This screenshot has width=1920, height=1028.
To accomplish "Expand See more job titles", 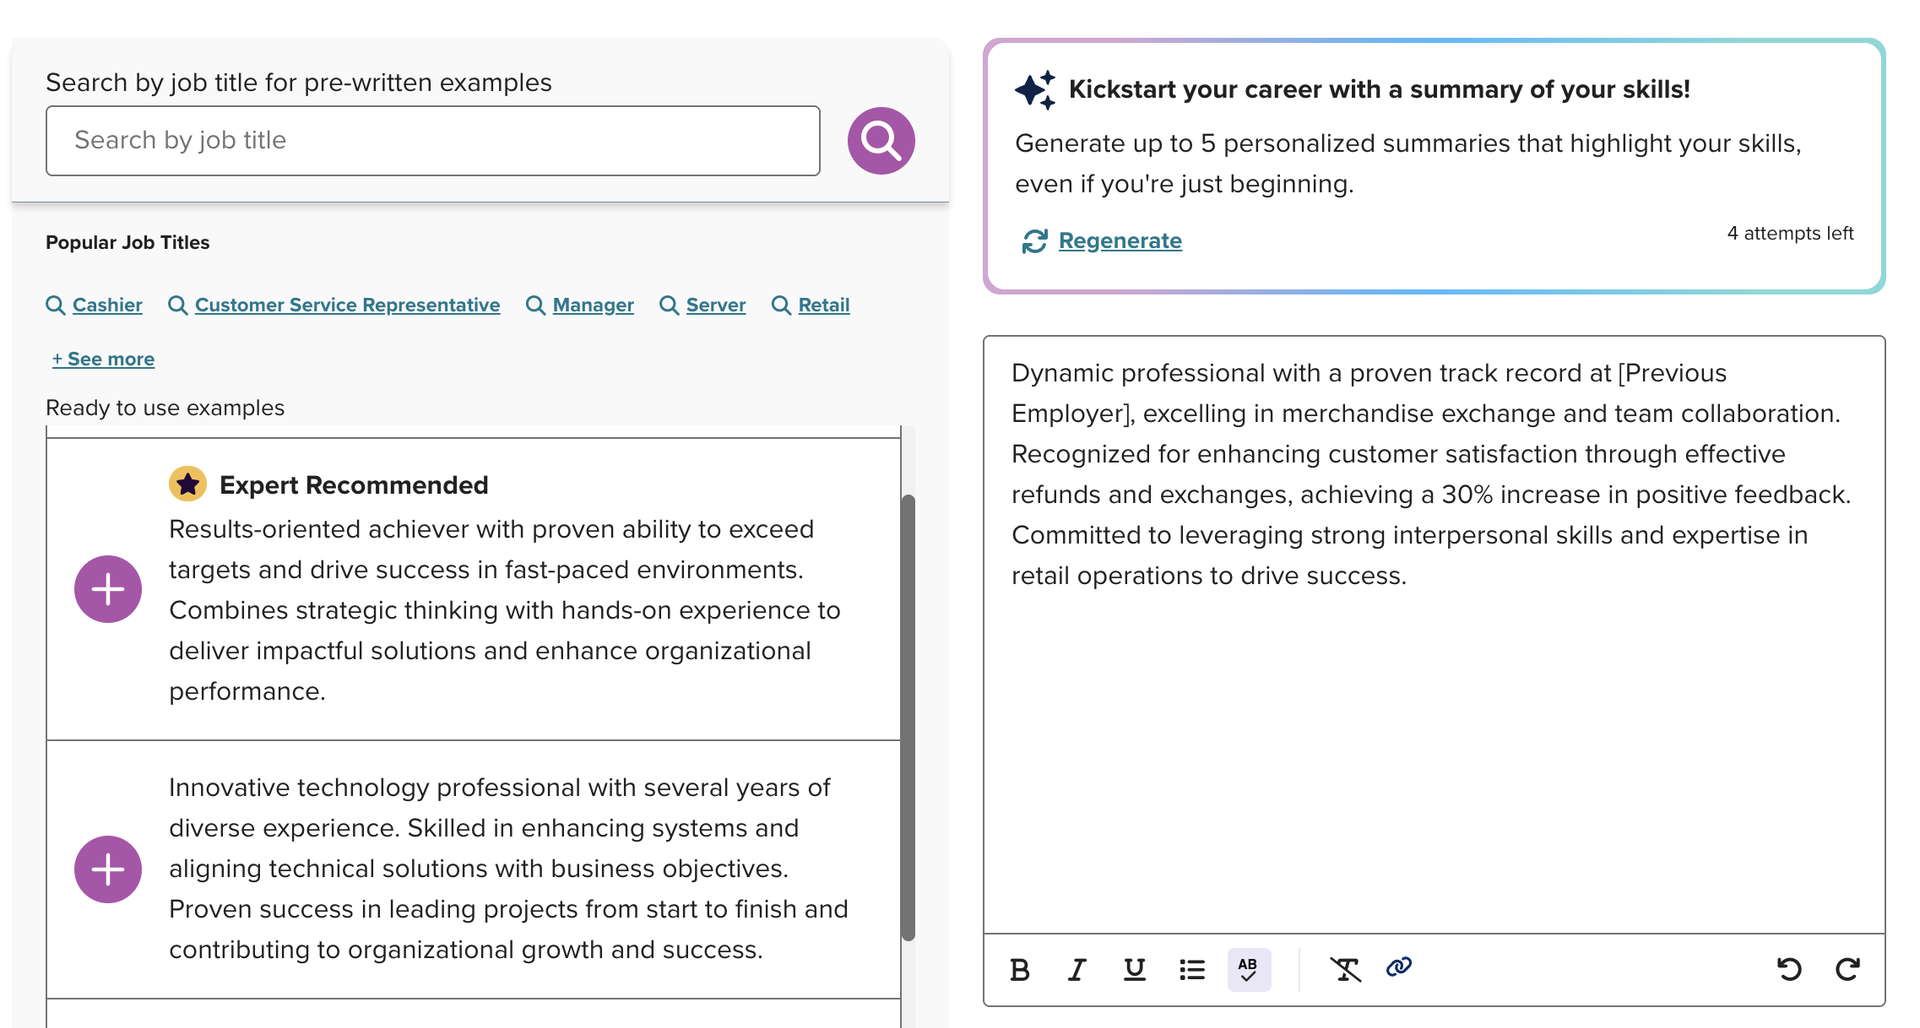I will [103, 358].
